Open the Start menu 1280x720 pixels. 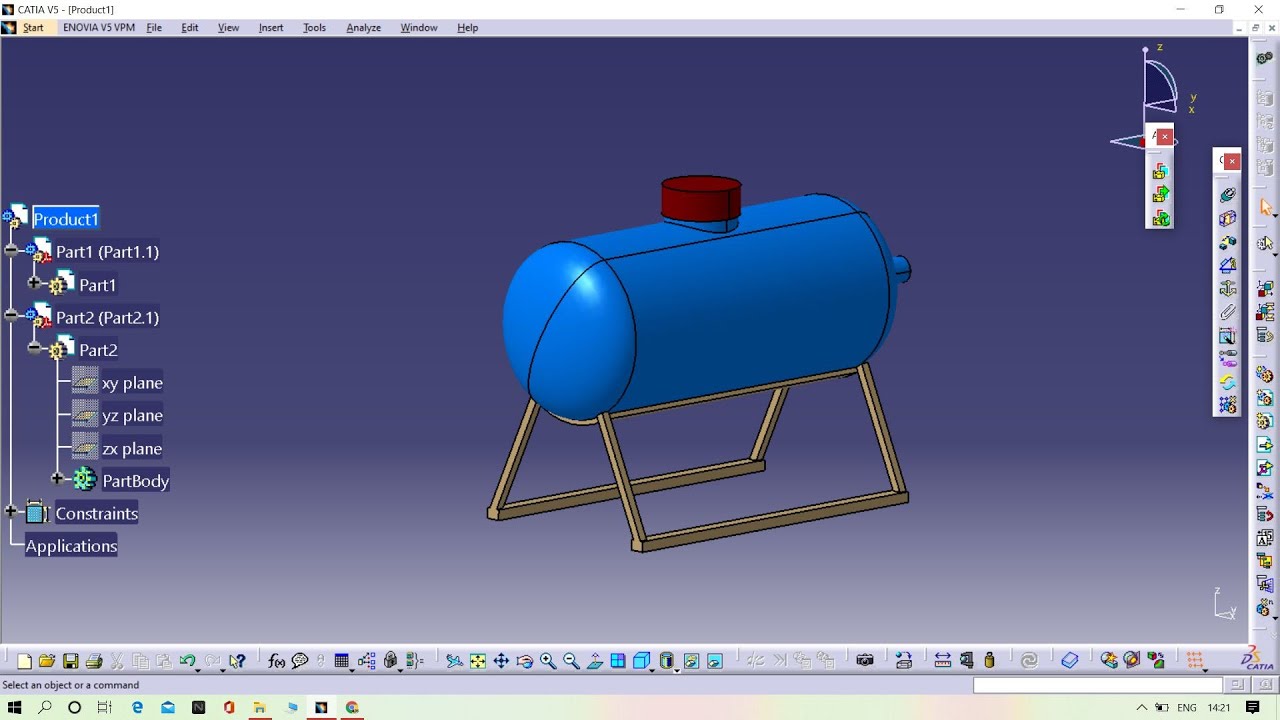(33, 27)
